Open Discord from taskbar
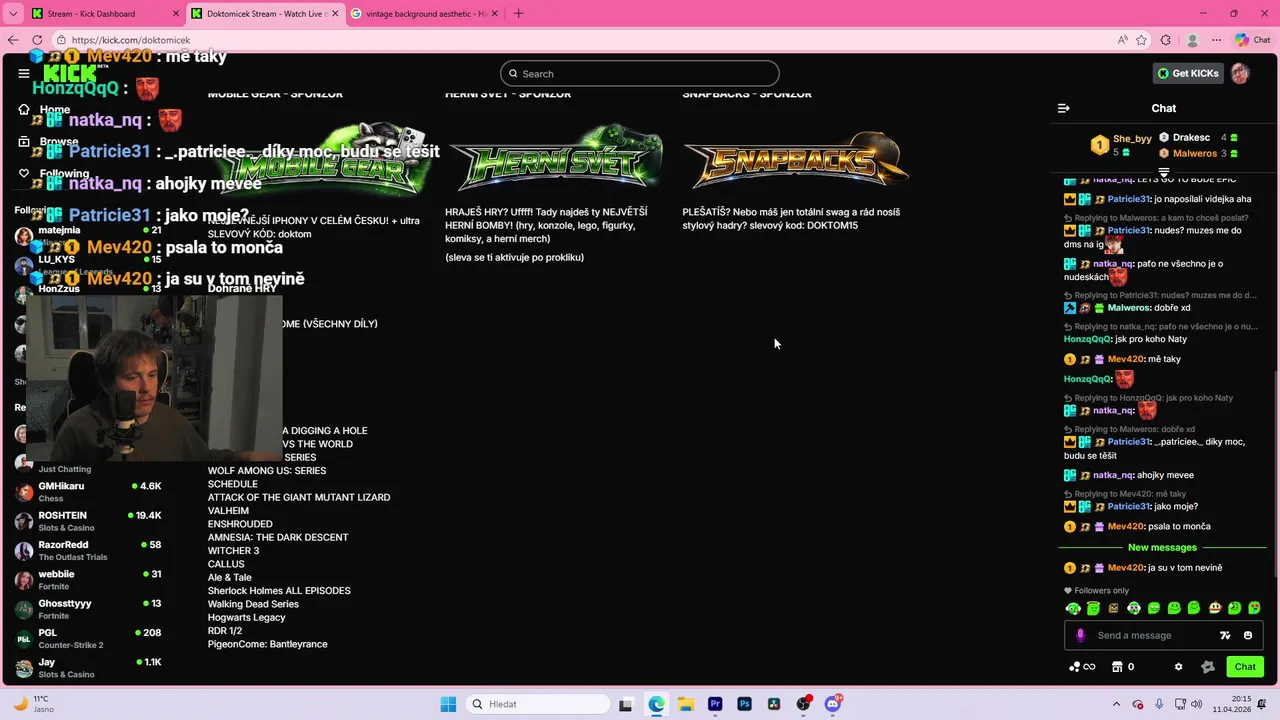Image resolution: width=1280 pixels, height=720 pixels. [x=833, y=704]
